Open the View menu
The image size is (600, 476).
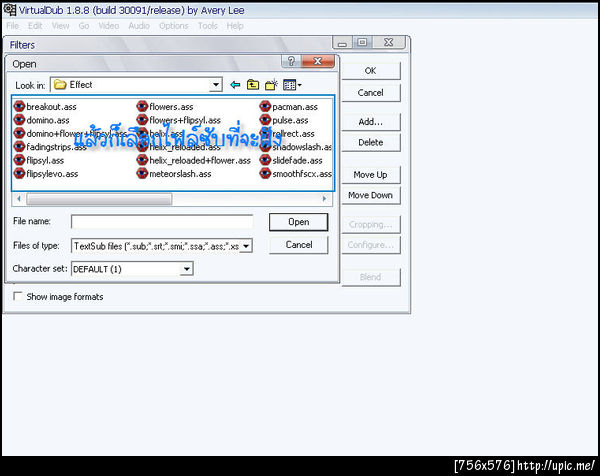coord(60,26)
